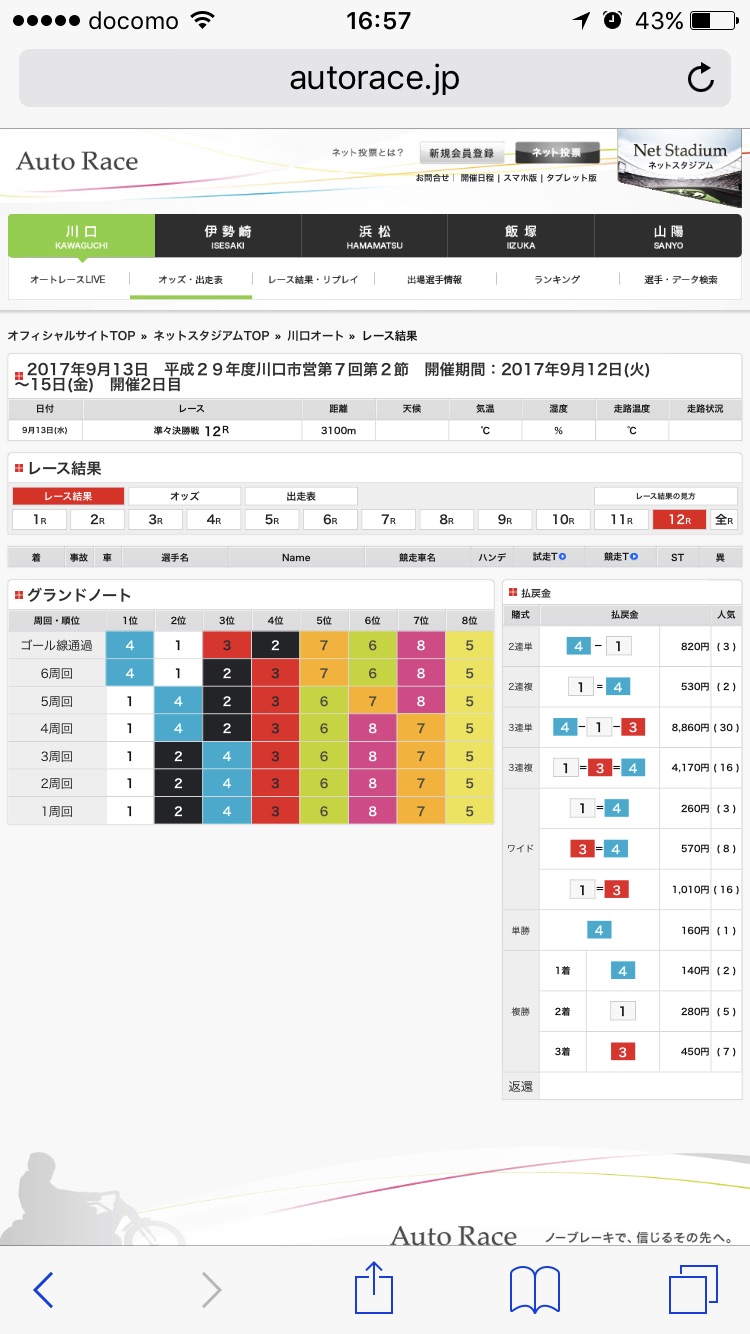This screenshot has height=1334, width=750.
Task: Switch to タブレット版 link
Action: coord(571,177)
